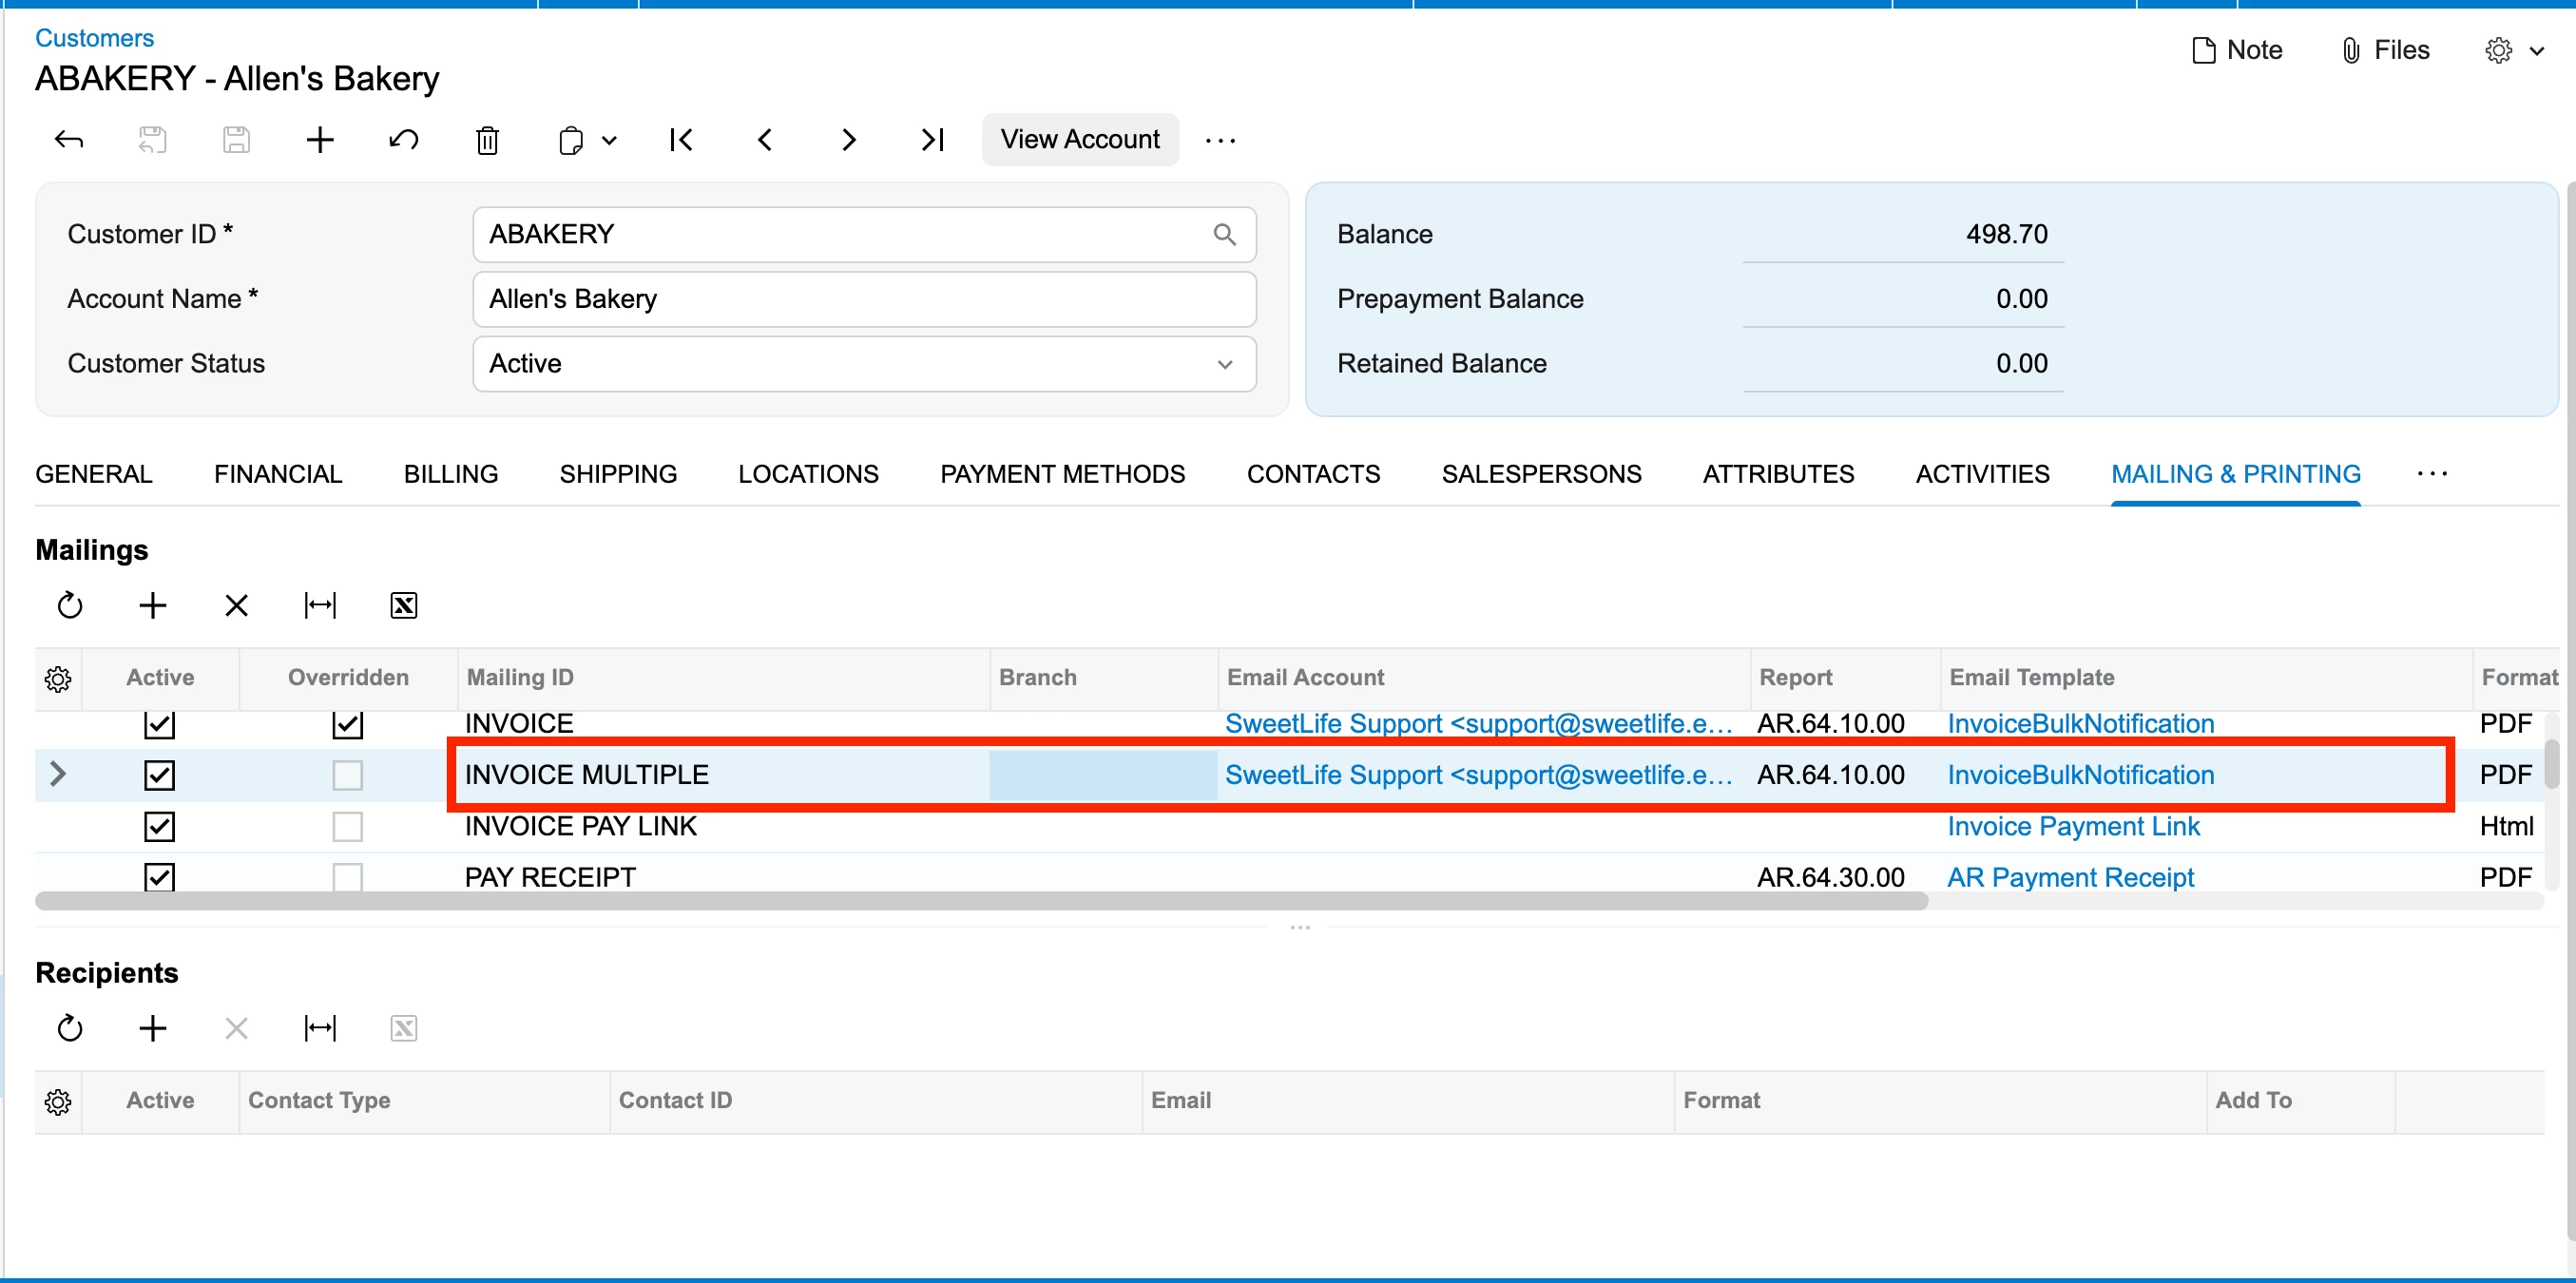This screenshot has height=1283, width=2576.
Task: Open the PAYMENT METHODS tab
Action: tap(1062, 474)
